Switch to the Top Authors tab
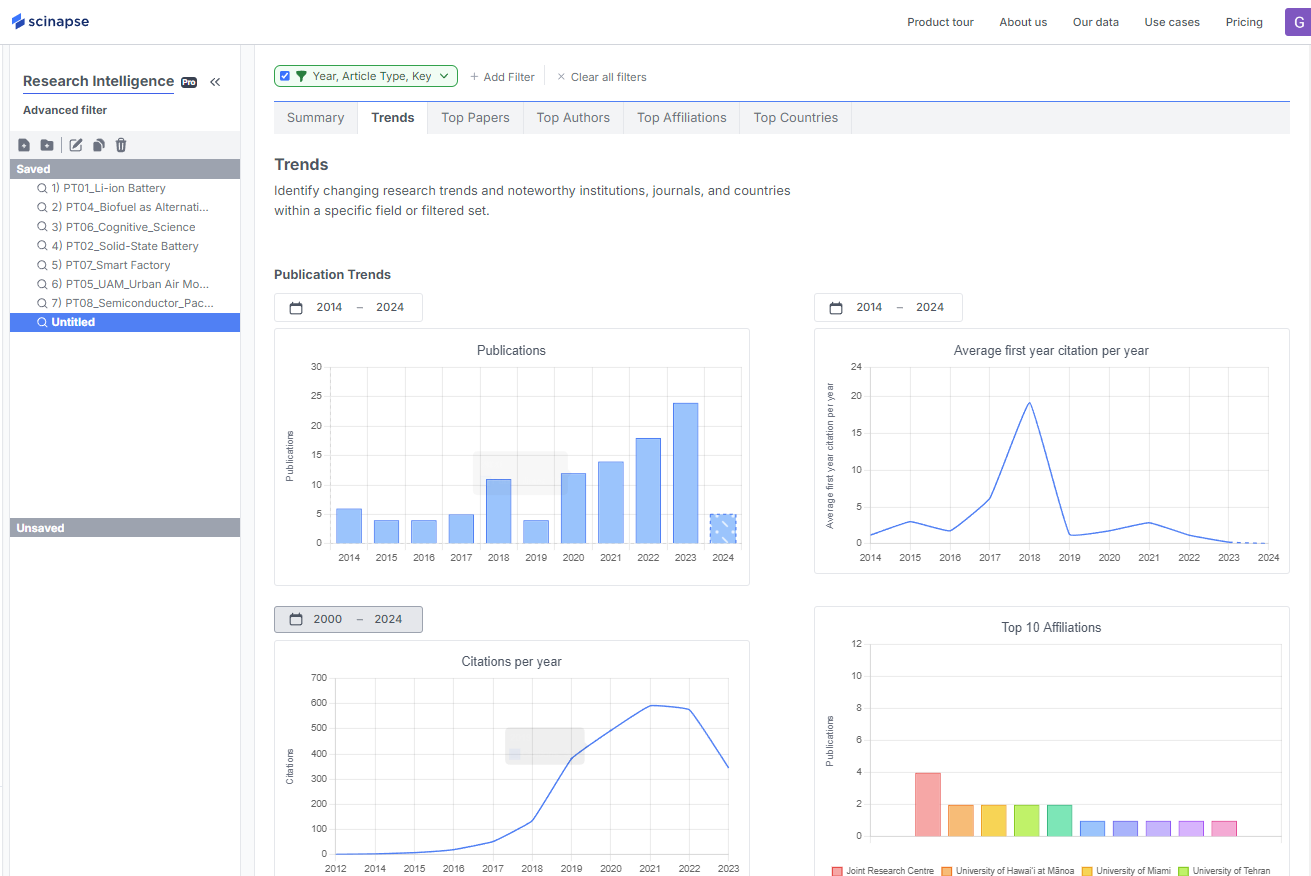1311x876 pixels. click(x=573, y=118)
